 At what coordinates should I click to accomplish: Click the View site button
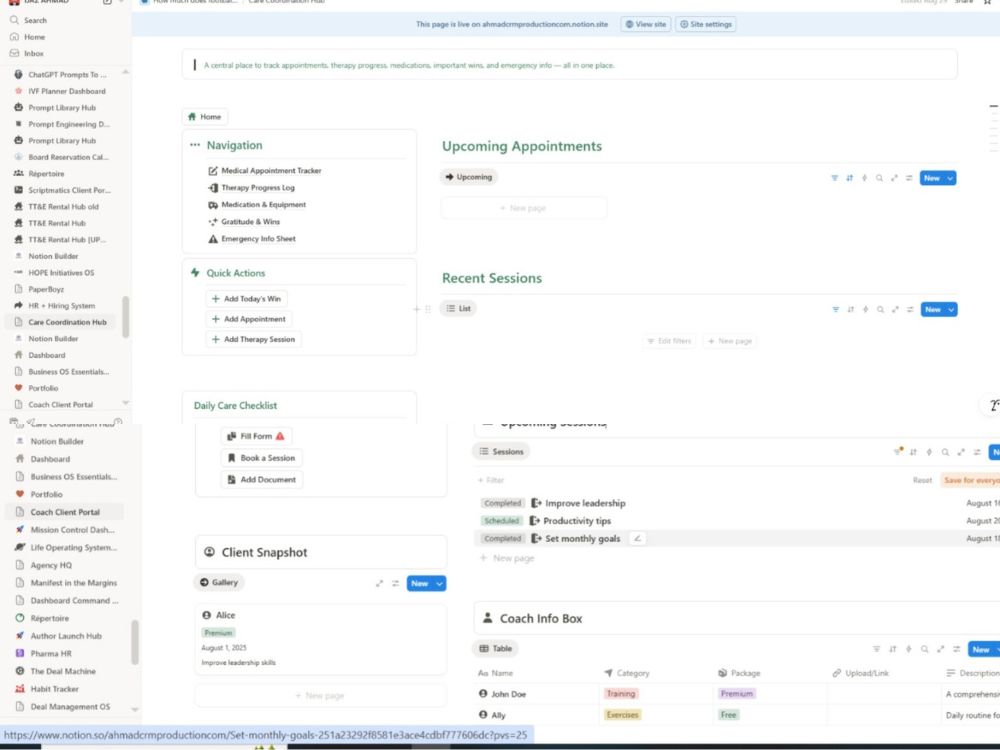pos(645,24)
